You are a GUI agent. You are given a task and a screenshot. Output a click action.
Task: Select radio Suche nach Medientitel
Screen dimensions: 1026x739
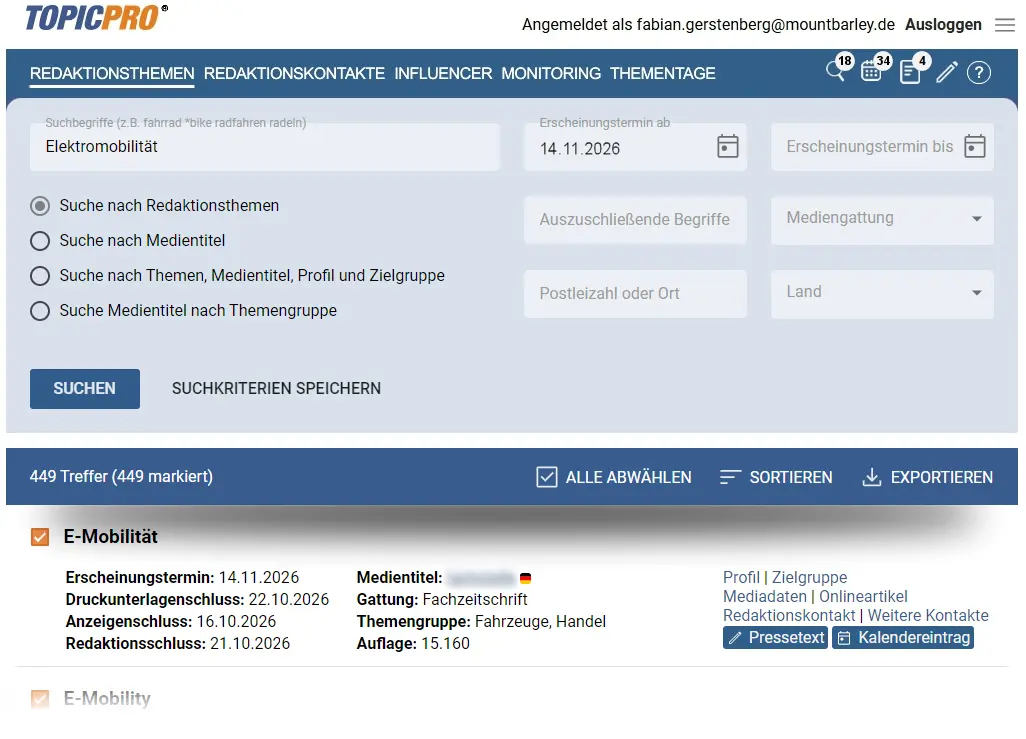tap(40, 241)
